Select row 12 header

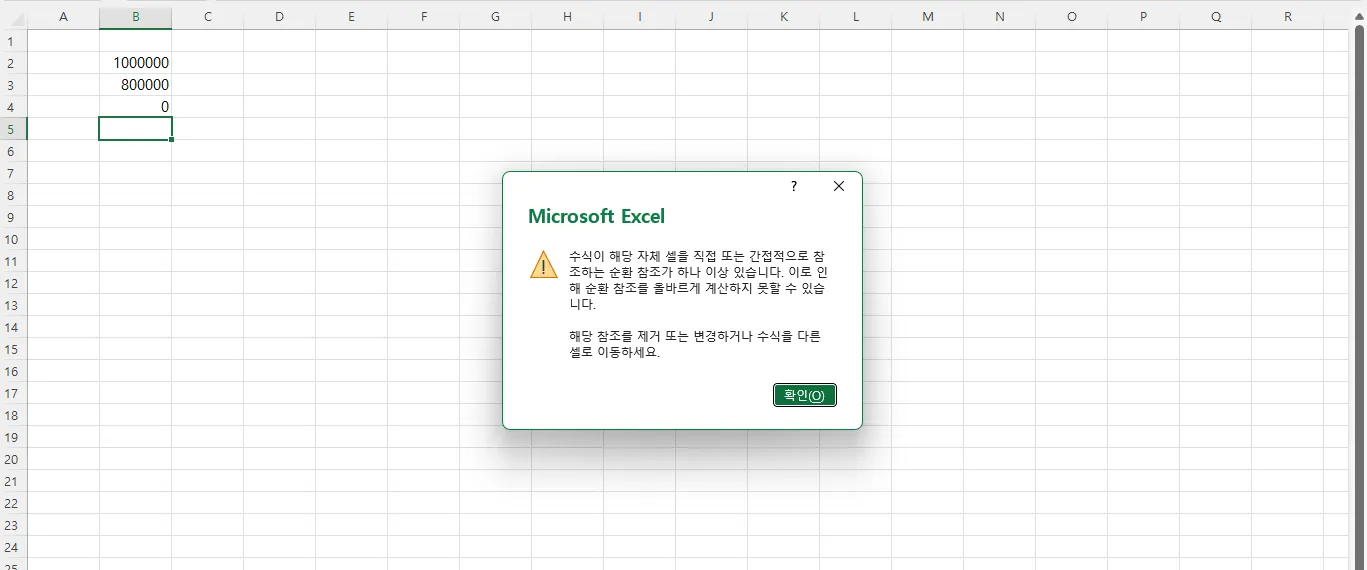[13, 283]
